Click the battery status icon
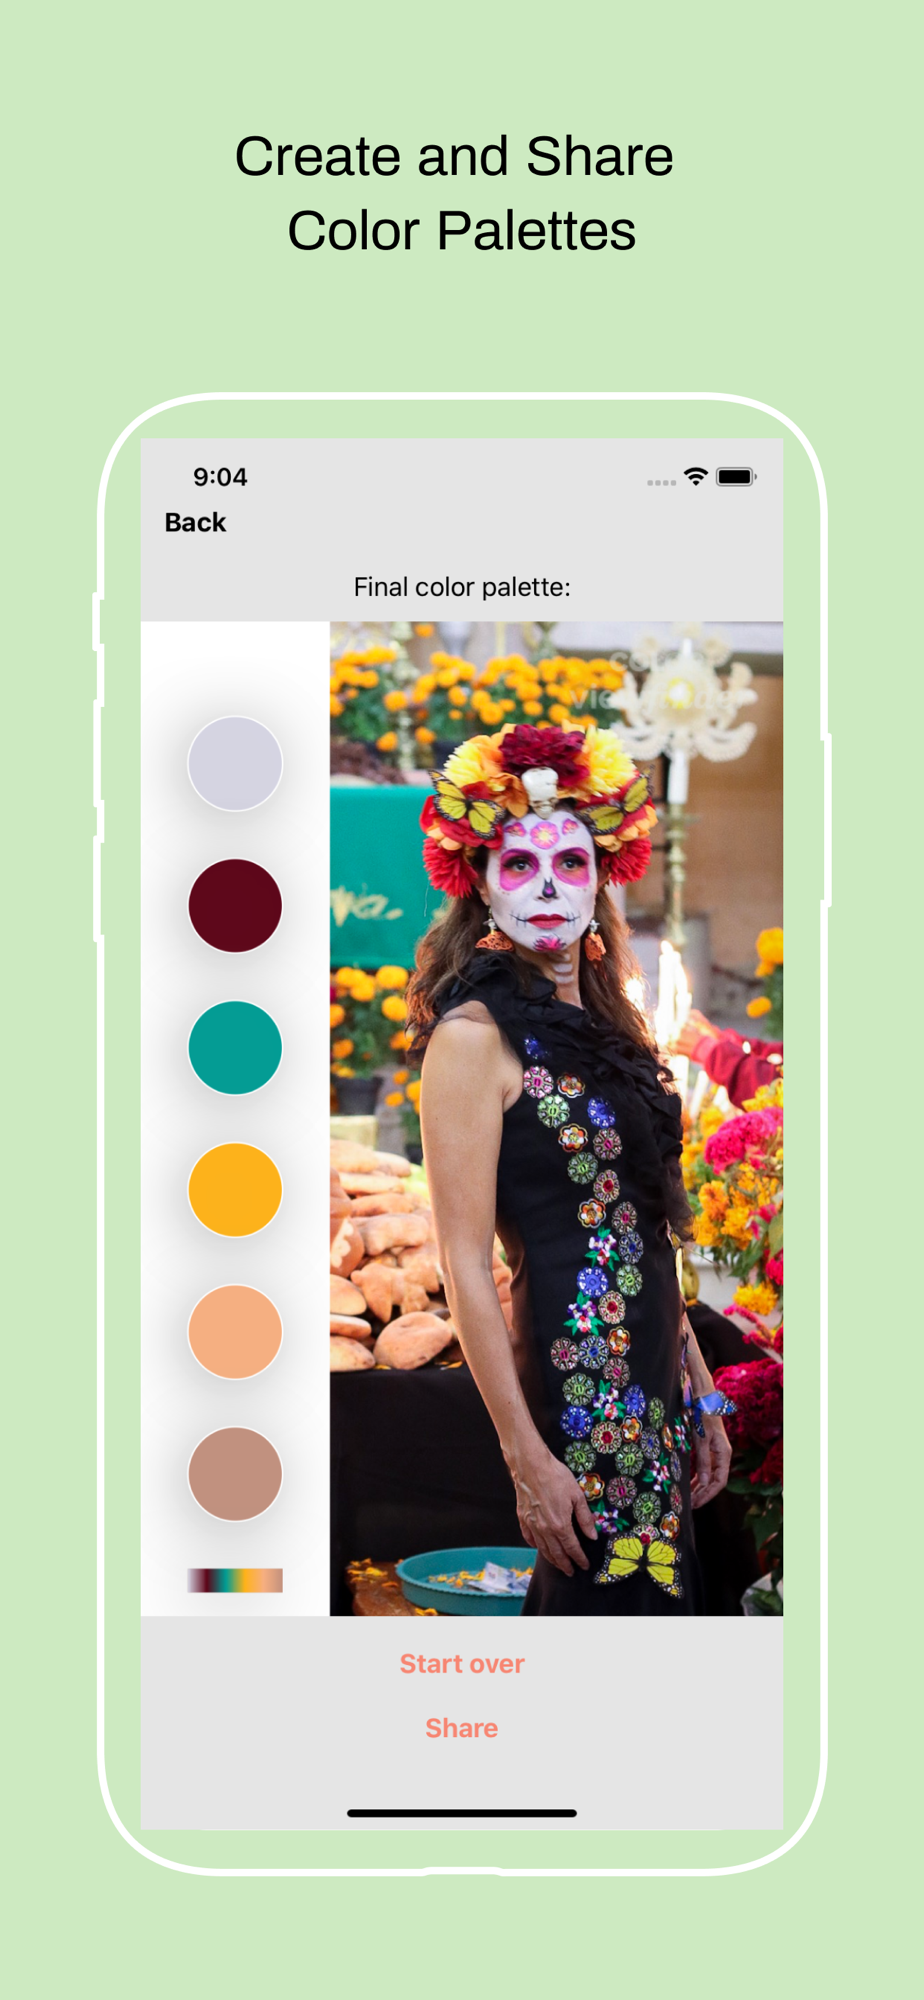Image resolution: width=924 pixels, height=2000 pixels. (x=736, y=476)
